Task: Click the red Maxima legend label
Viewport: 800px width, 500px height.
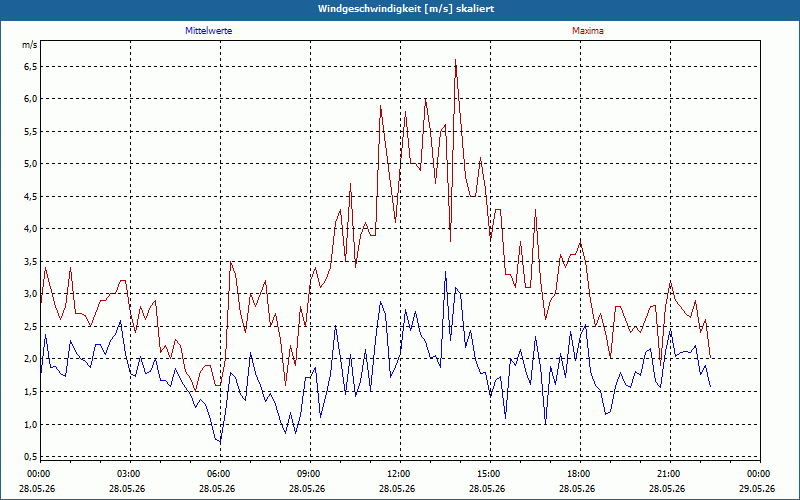Action: tap(588, 31)
